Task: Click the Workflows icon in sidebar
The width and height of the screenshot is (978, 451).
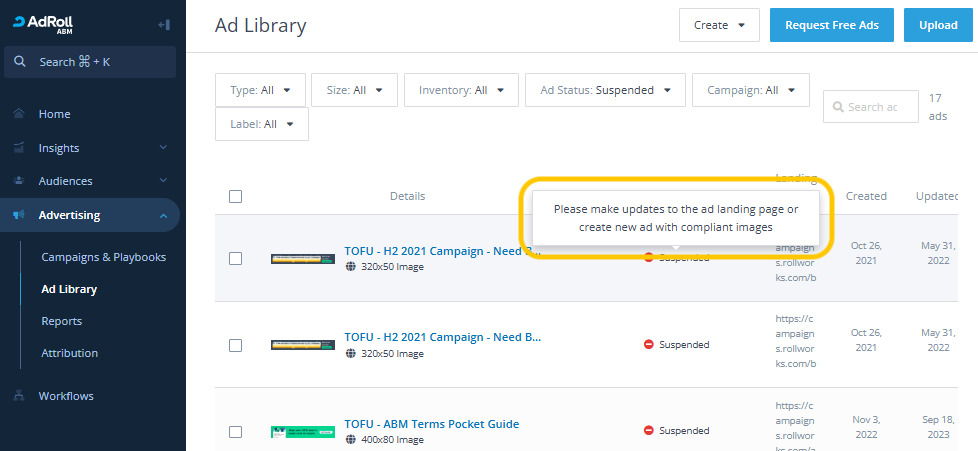Action: click(x=19, y=396)
